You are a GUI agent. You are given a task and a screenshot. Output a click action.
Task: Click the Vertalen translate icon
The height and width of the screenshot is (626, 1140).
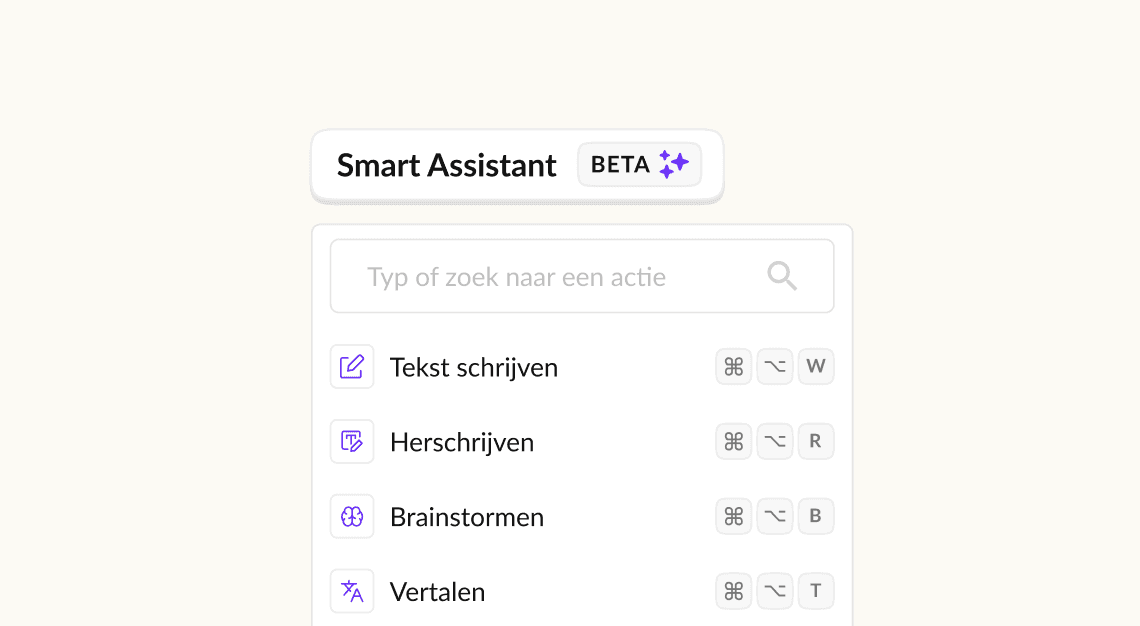tap(352, 591)
